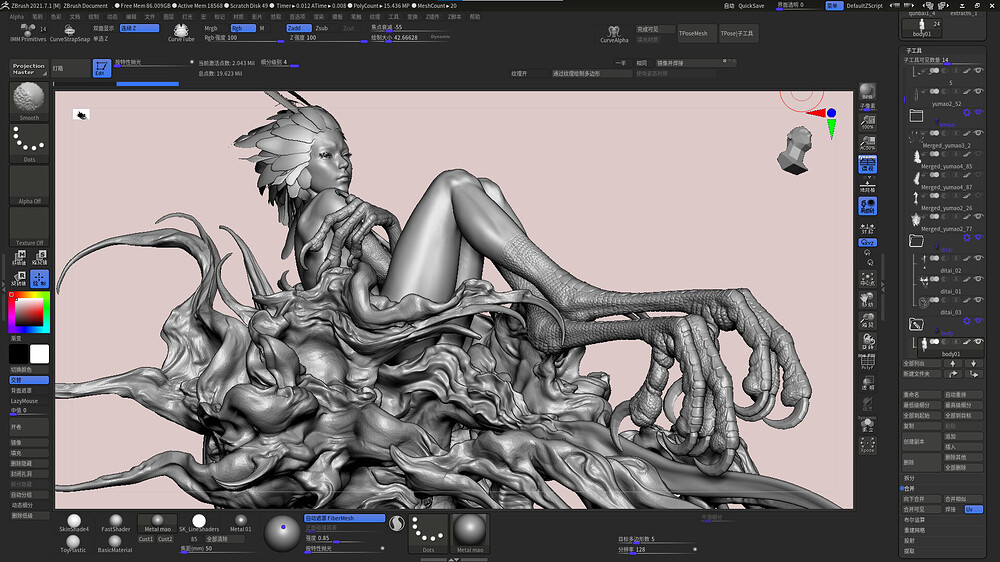Viewport: 1000px width, 562px height.
Task: Pick a hue in the color picker square
Action: coord(29,313)
